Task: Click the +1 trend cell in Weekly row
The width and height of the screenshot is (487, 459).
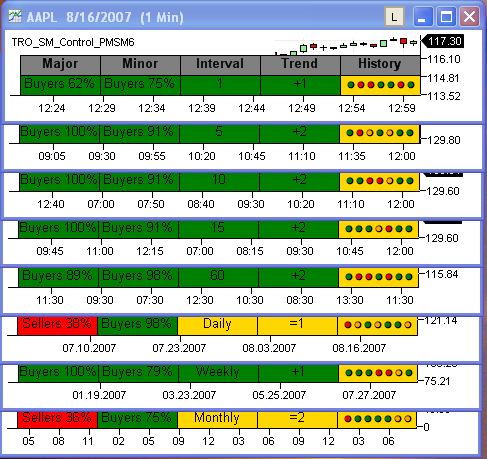Action: coord(298,373)
